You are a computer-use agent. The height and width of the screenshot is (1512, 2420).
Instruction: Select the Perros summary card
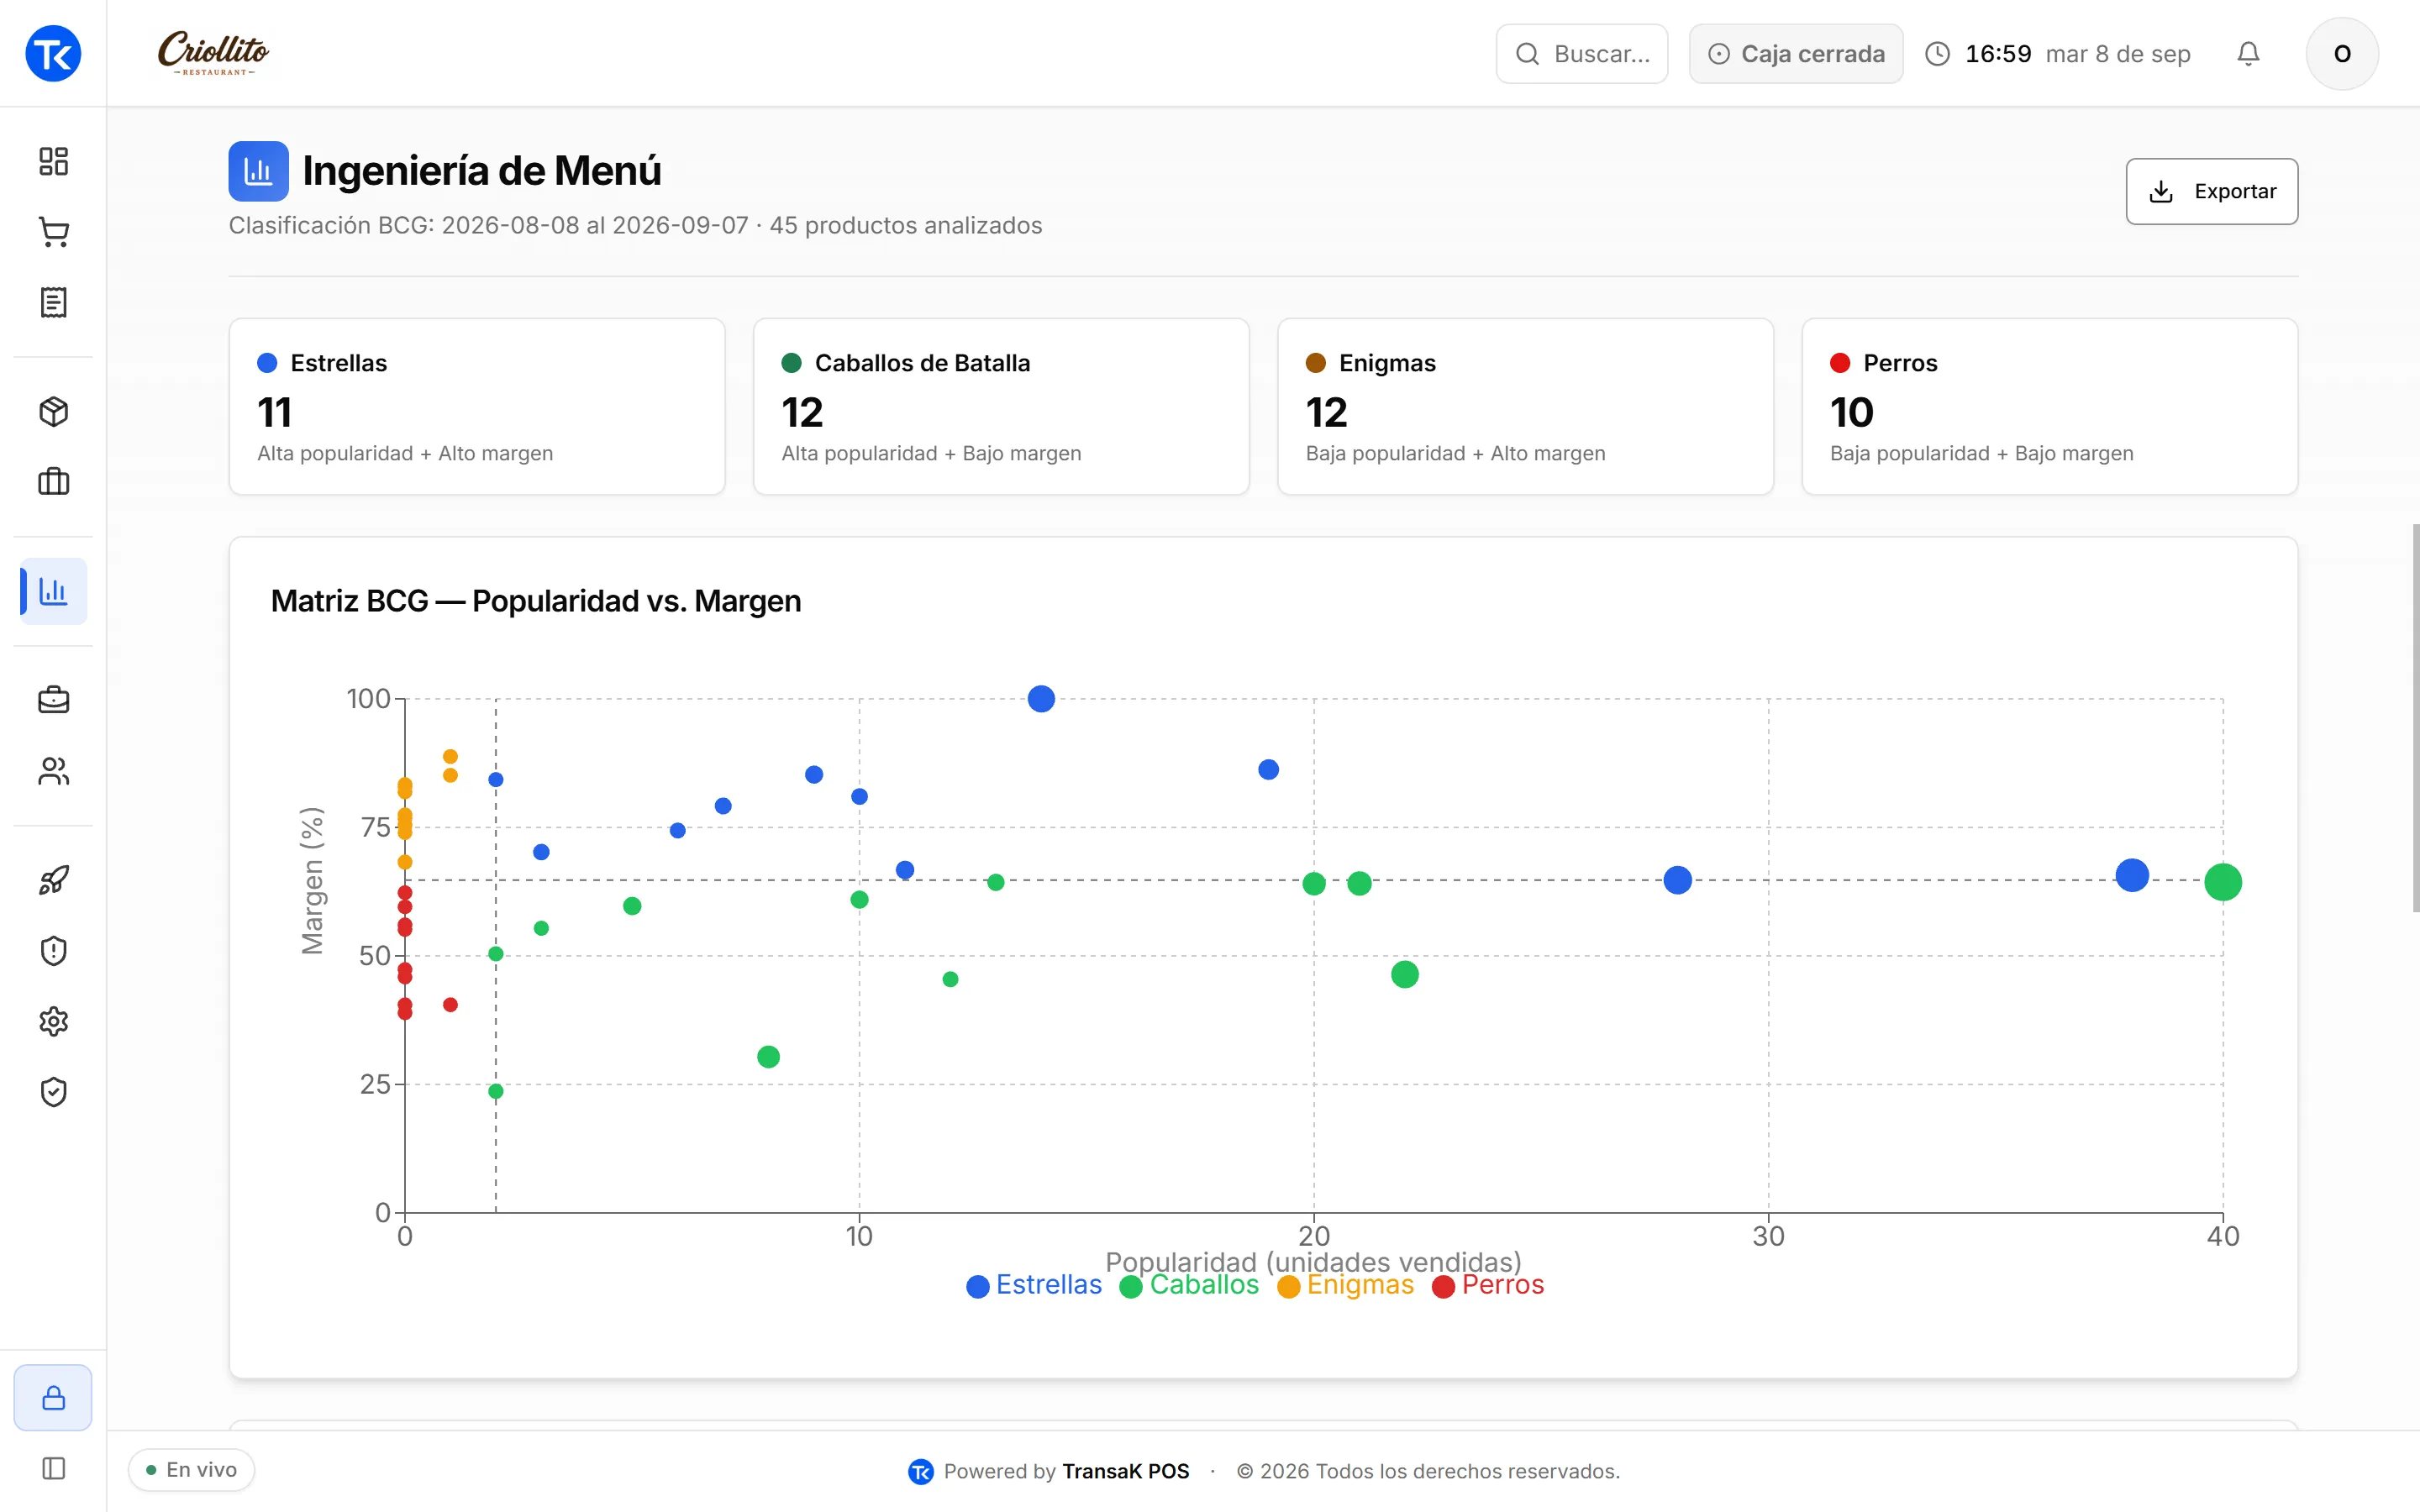click(2049, 406)
